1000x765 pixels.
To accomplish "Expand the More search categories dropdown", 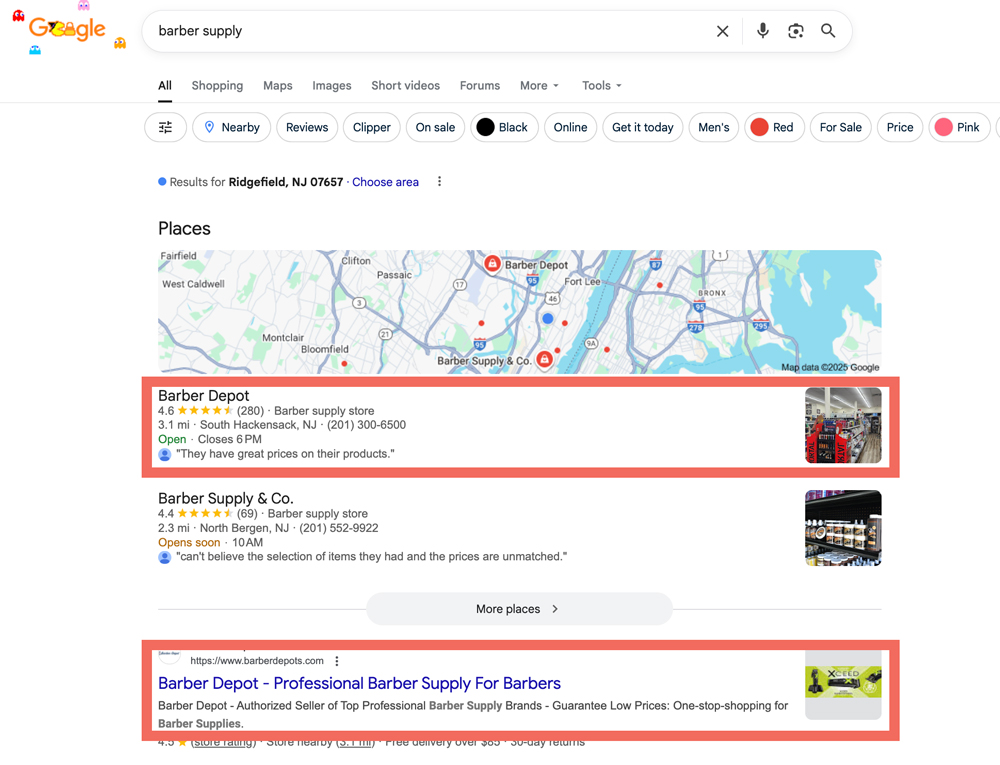I will (539, 86).
